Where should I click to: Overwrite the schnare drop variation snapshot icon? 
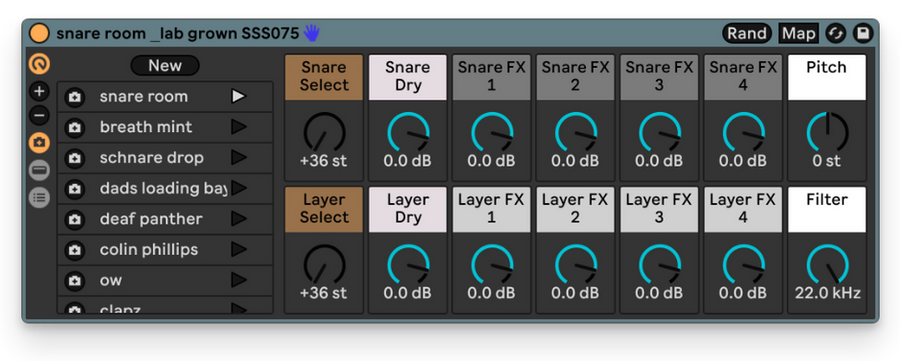[x=74, y=158]
